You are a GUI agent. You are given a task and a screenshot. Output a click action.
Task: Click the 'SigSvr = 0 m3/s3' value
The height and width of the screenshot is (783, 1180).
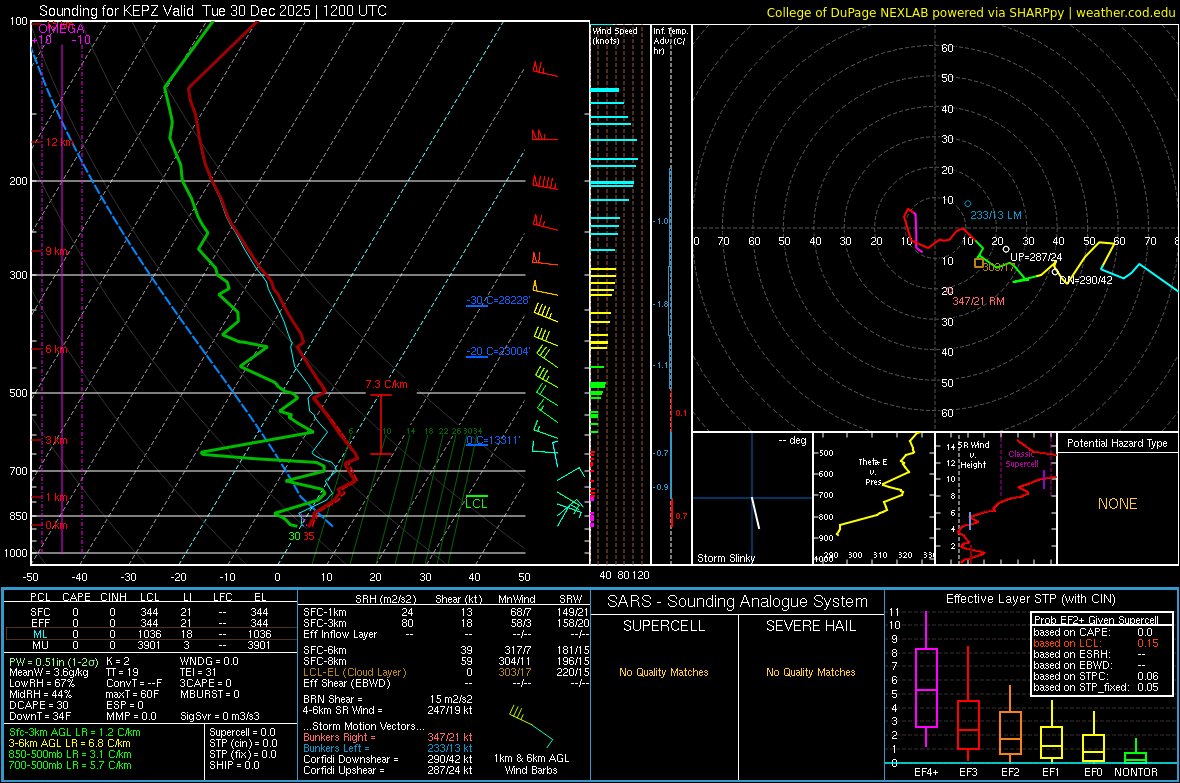(x=220, y=716)
